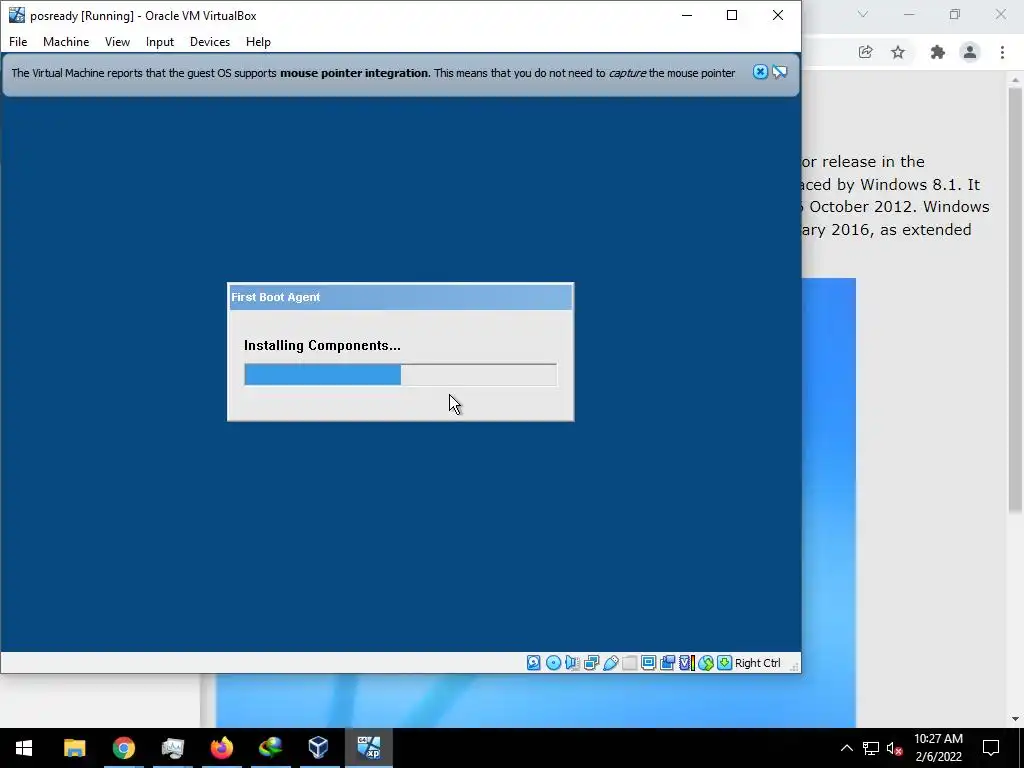Viewport: 1024px width, 768px height.
Task: Open the Input menu
Action: [x=160, y=42]
